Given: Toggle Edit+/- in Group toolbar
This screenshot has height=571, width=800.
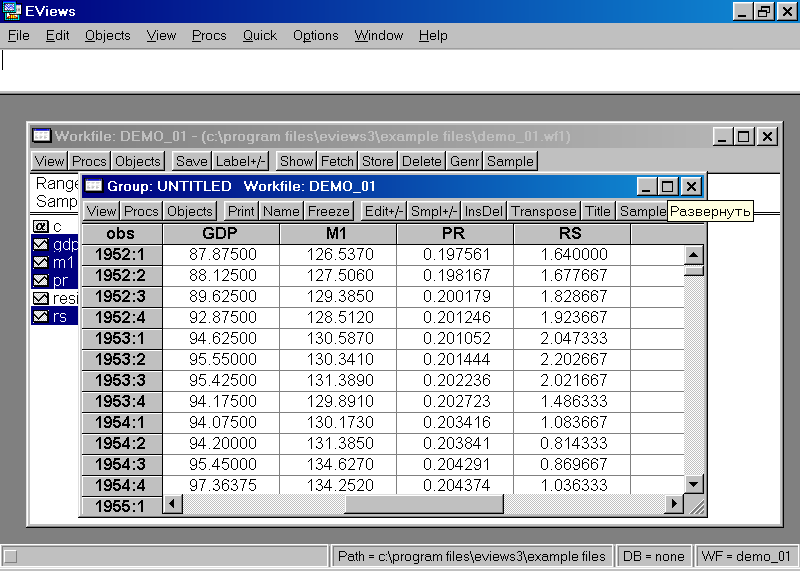Looking at the screenshot, I should tap(384, 211).
